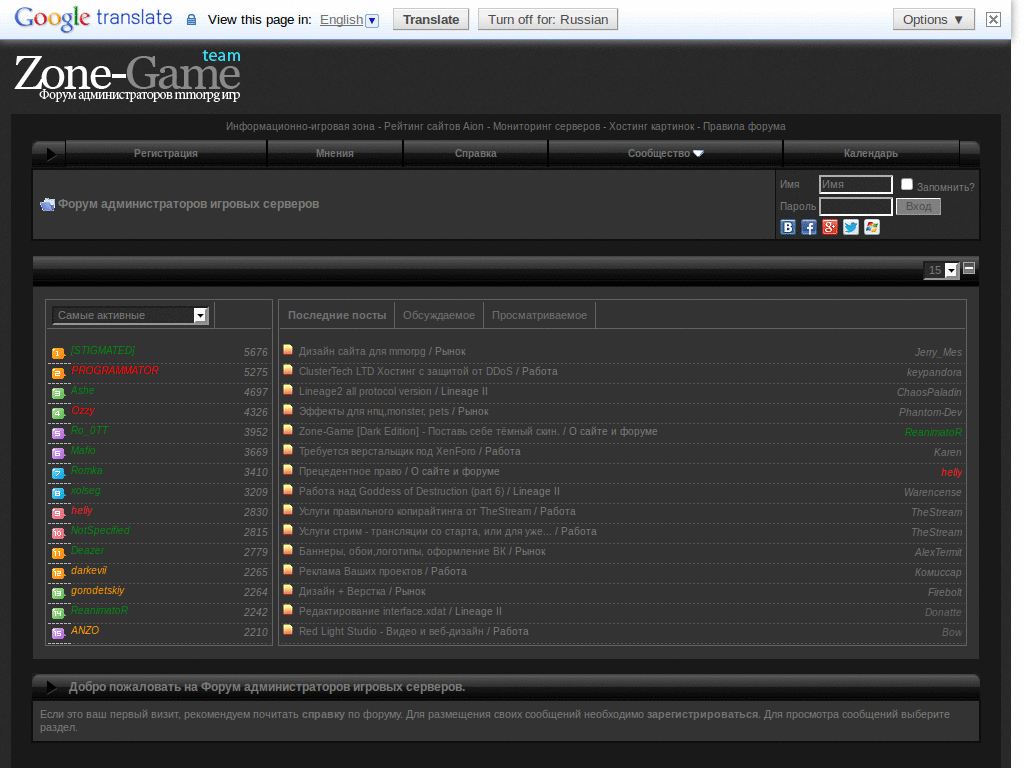The image size is (1024, 768).
Task: Open the Самые активные dropdown
Action: point(131,315)
